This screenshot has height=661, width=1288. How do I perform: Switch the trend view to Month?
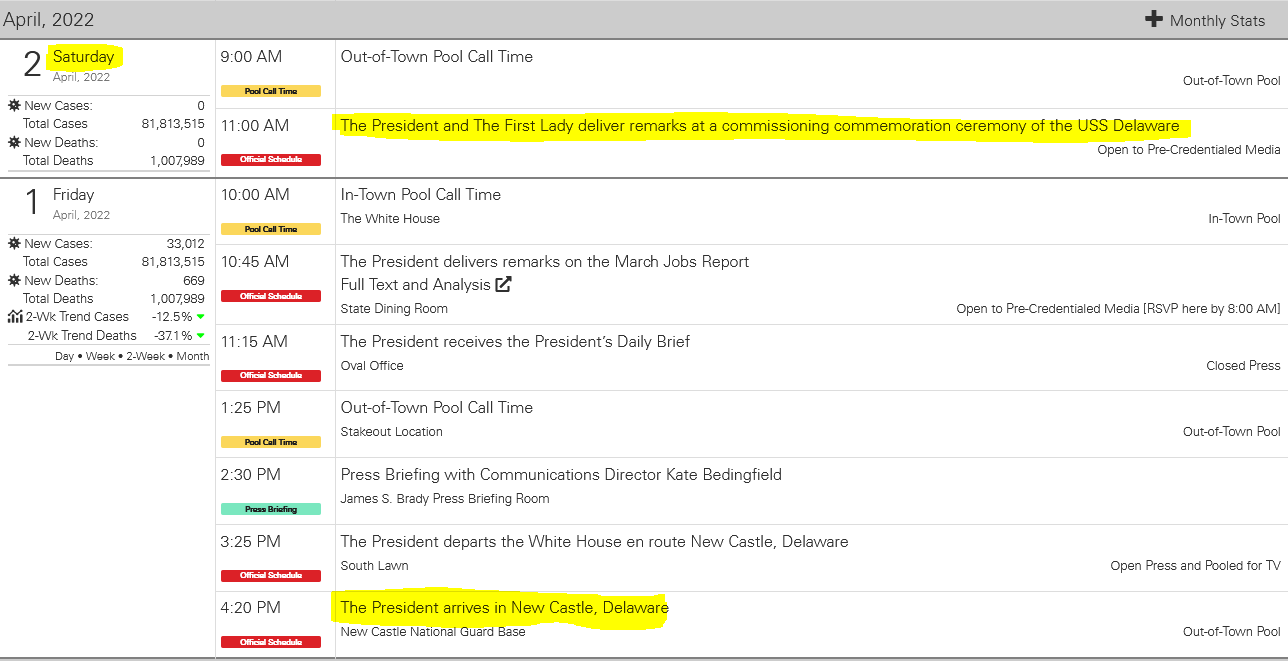pos(193,356)
